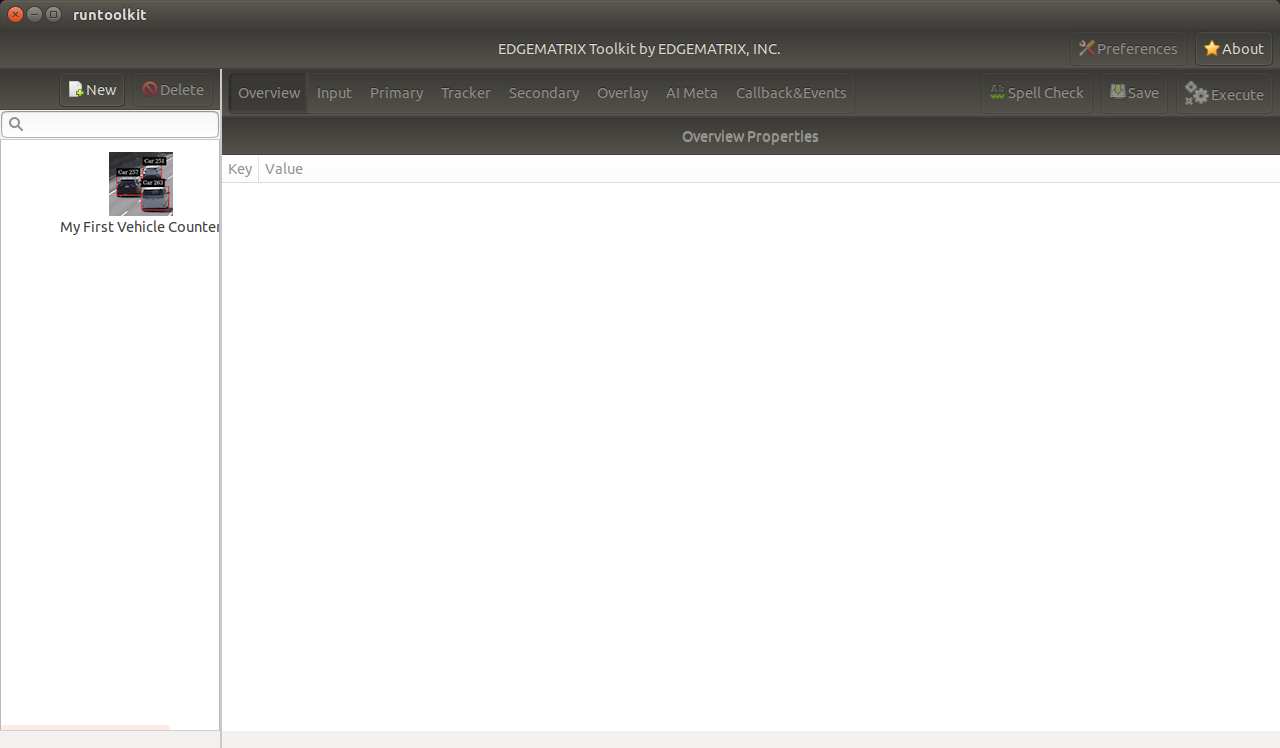
Task: Run Spell Check on the configuration
Action: point(1037,93)
